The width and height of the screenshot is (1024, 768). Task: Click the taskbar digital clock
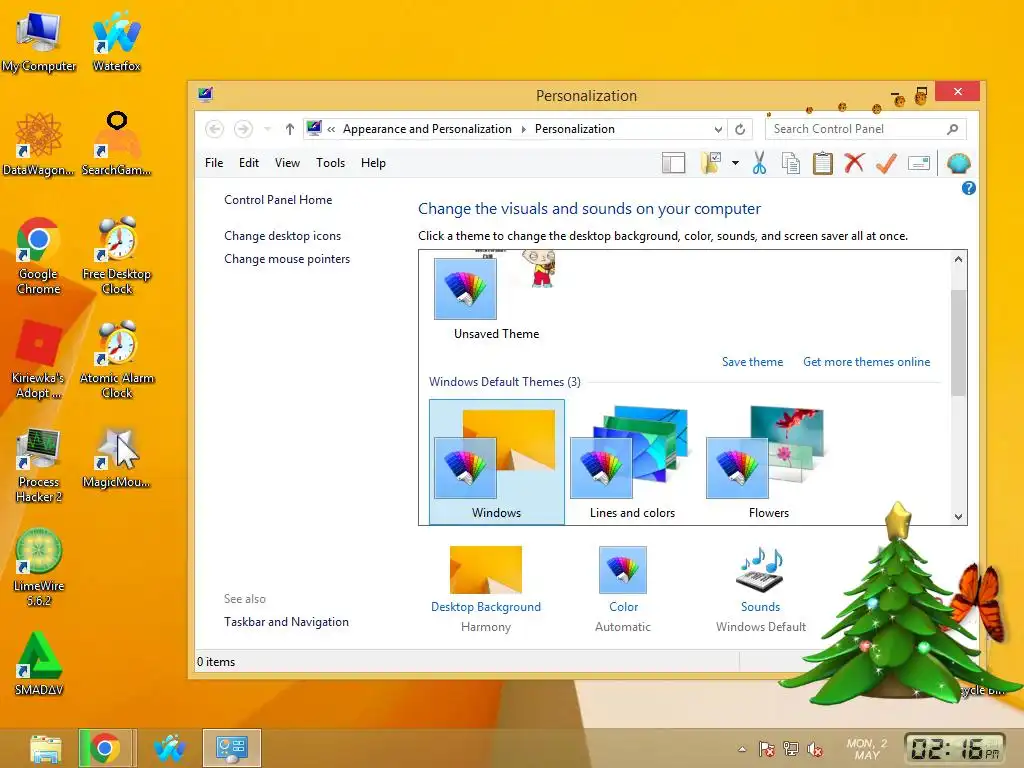pyautogui.click(x=954, y=748)
